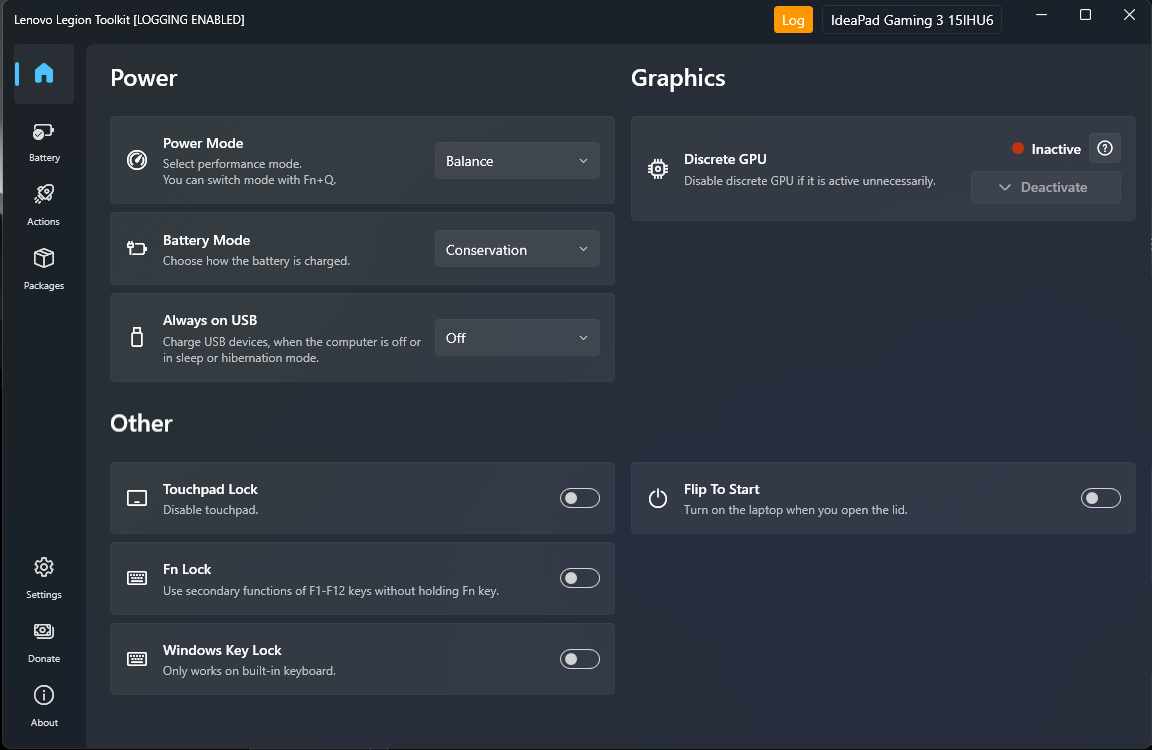Click the Lenovo Legion Toolkit window title
Screen dimensions: 1152x750
tap(129, 20)
